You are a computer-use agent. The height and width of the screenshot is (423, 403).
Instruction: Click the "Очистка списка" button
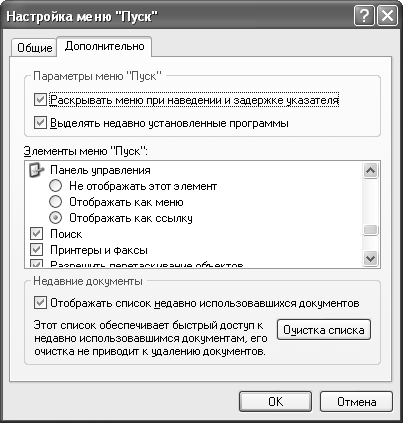pos(324,330)
